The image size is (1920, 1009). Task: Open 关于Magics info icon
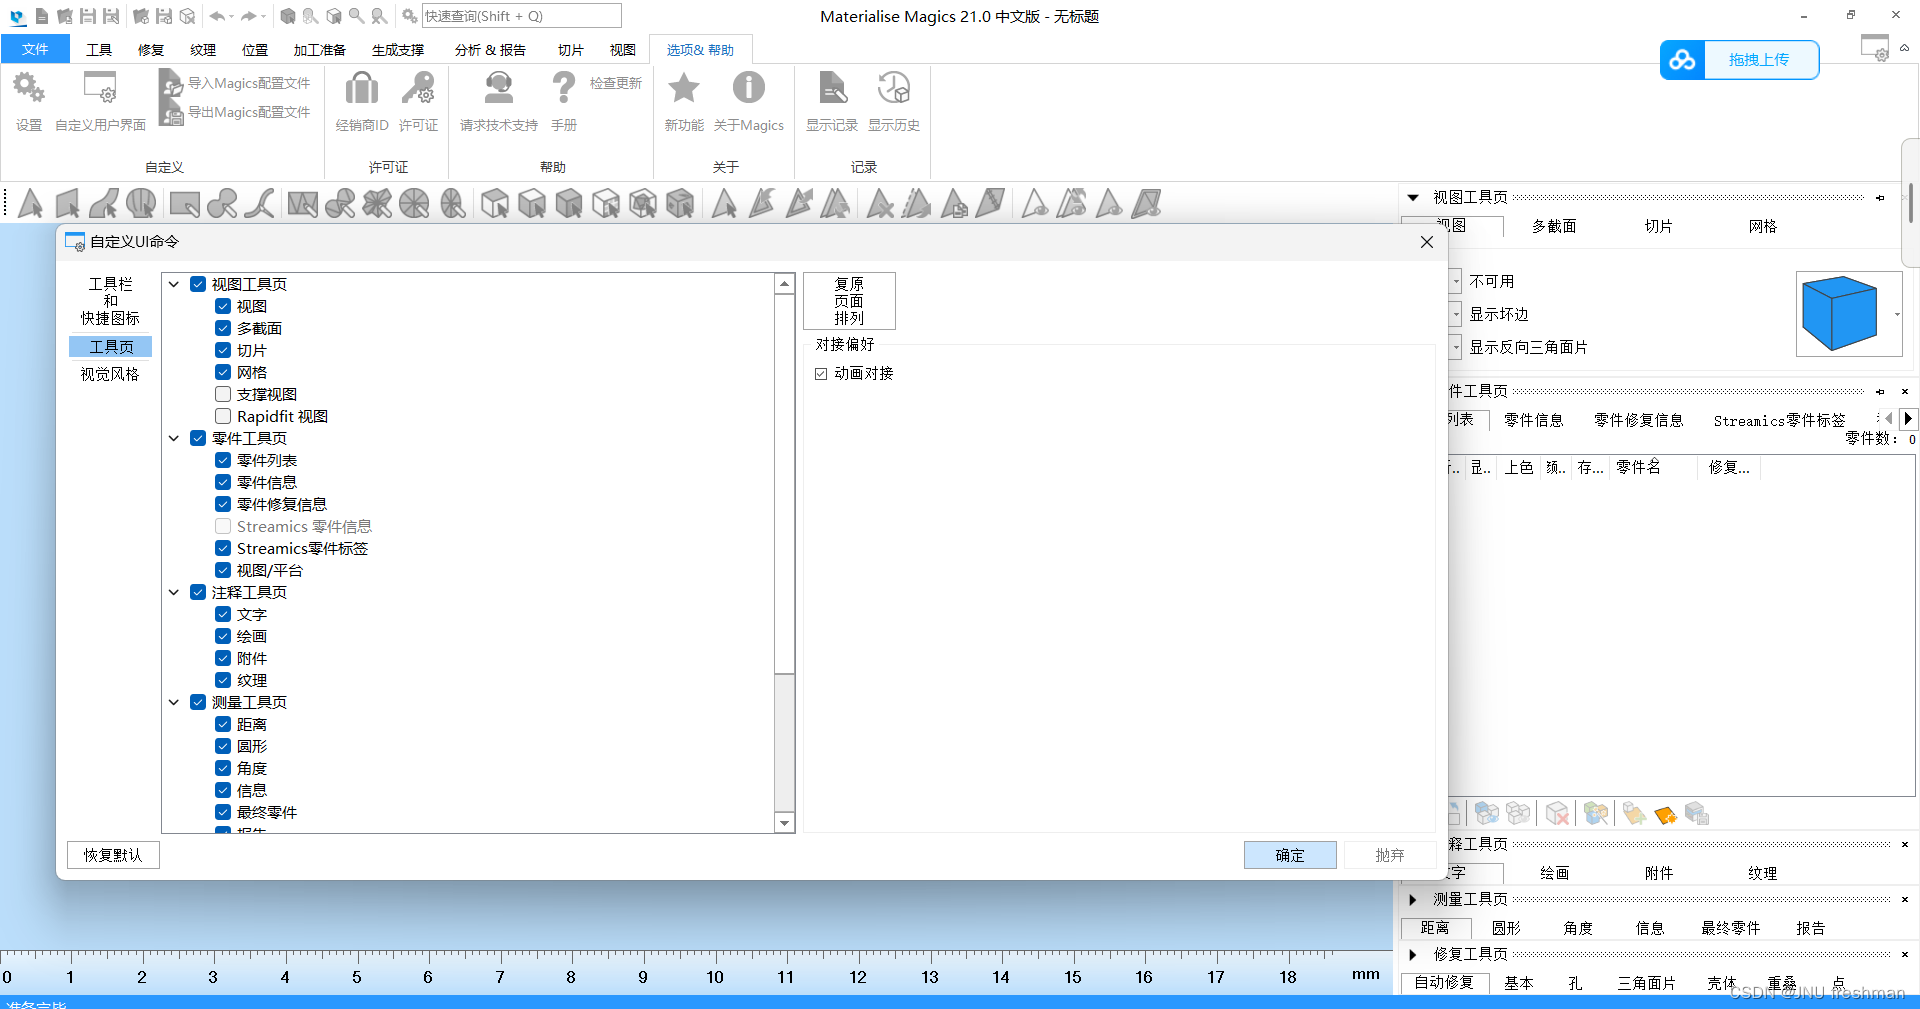[x=748, y=89]
